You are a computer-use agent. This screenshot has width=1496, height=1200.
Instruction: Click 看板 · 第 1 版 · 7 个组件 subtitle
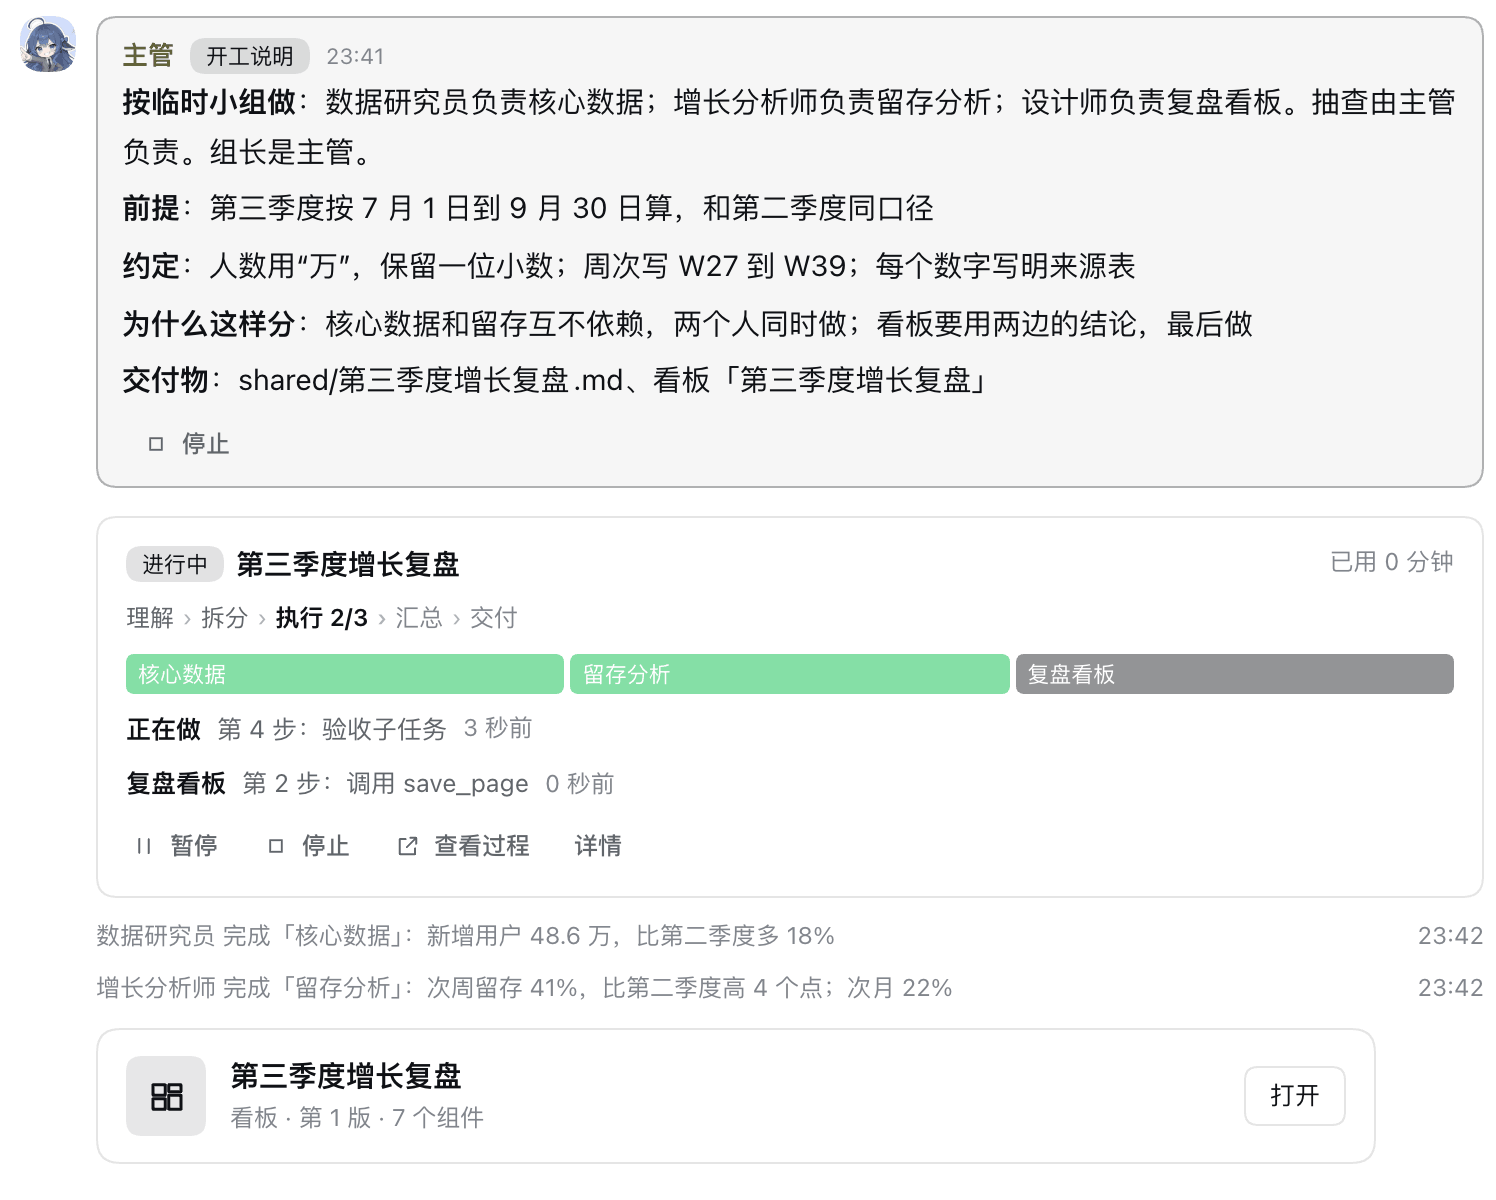pyautogui.click(x=357, y=1118)
